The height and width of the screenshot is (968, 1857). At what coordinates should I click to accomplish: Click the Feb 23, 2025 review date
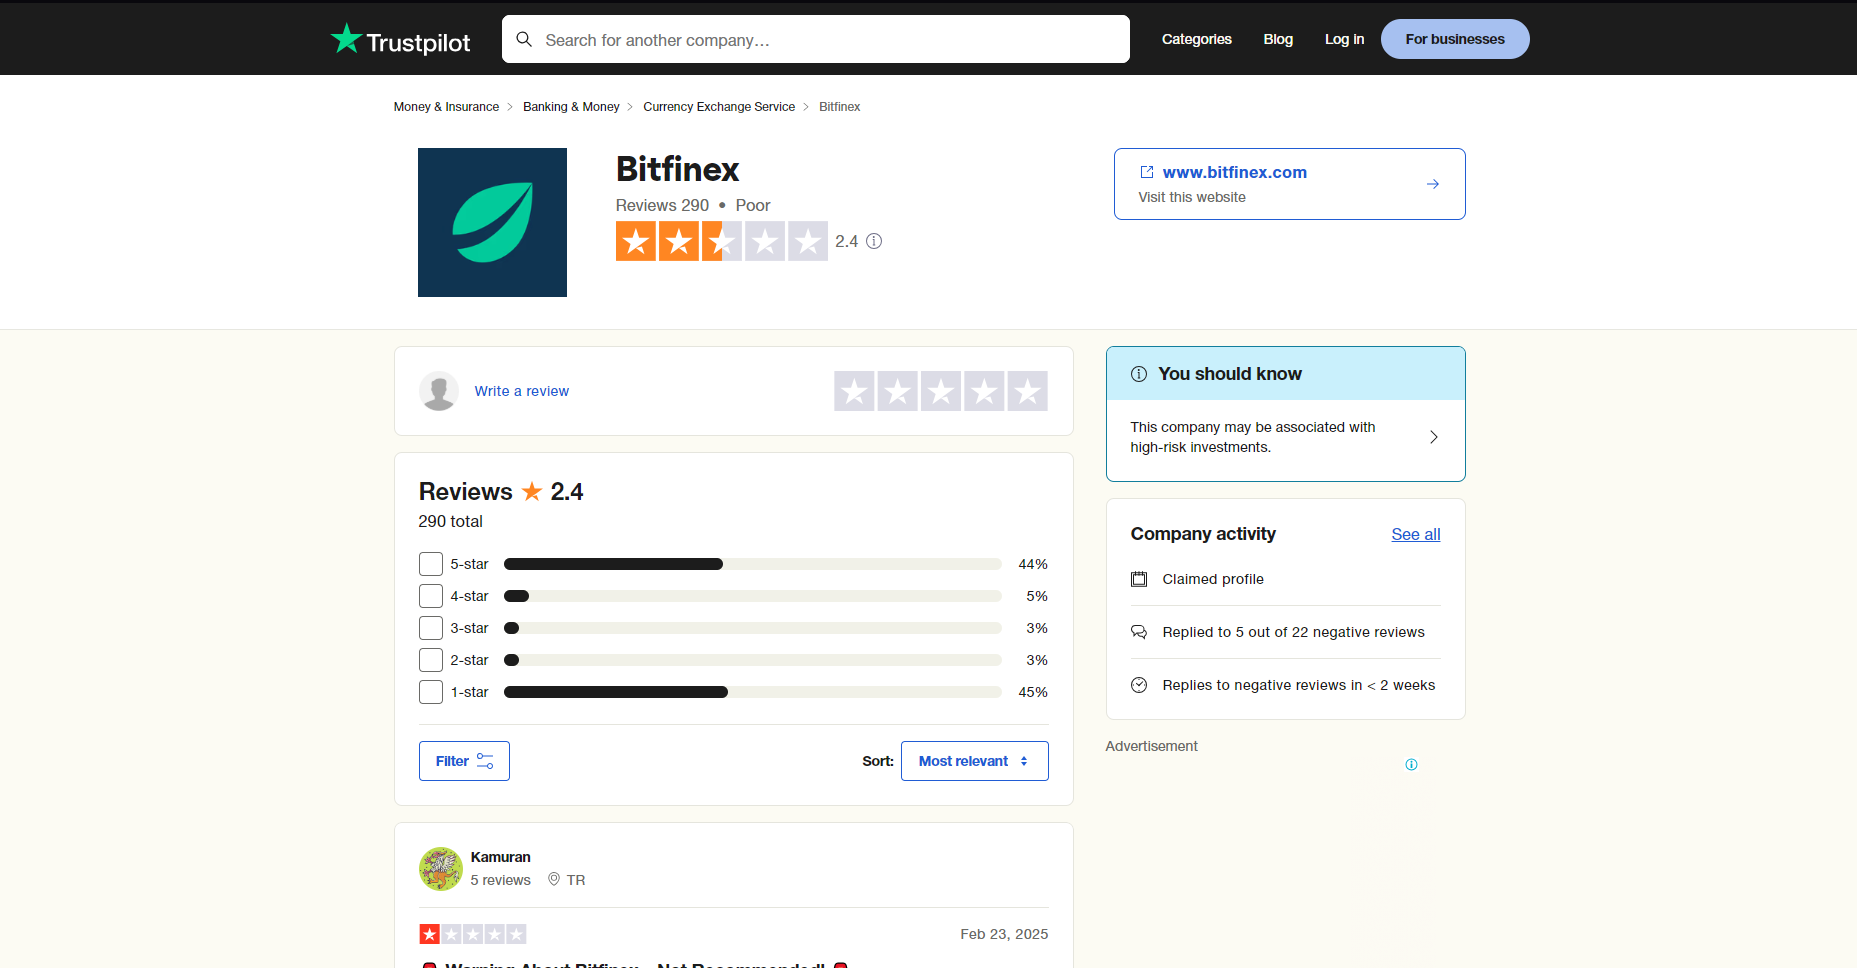click(1004, 934)
